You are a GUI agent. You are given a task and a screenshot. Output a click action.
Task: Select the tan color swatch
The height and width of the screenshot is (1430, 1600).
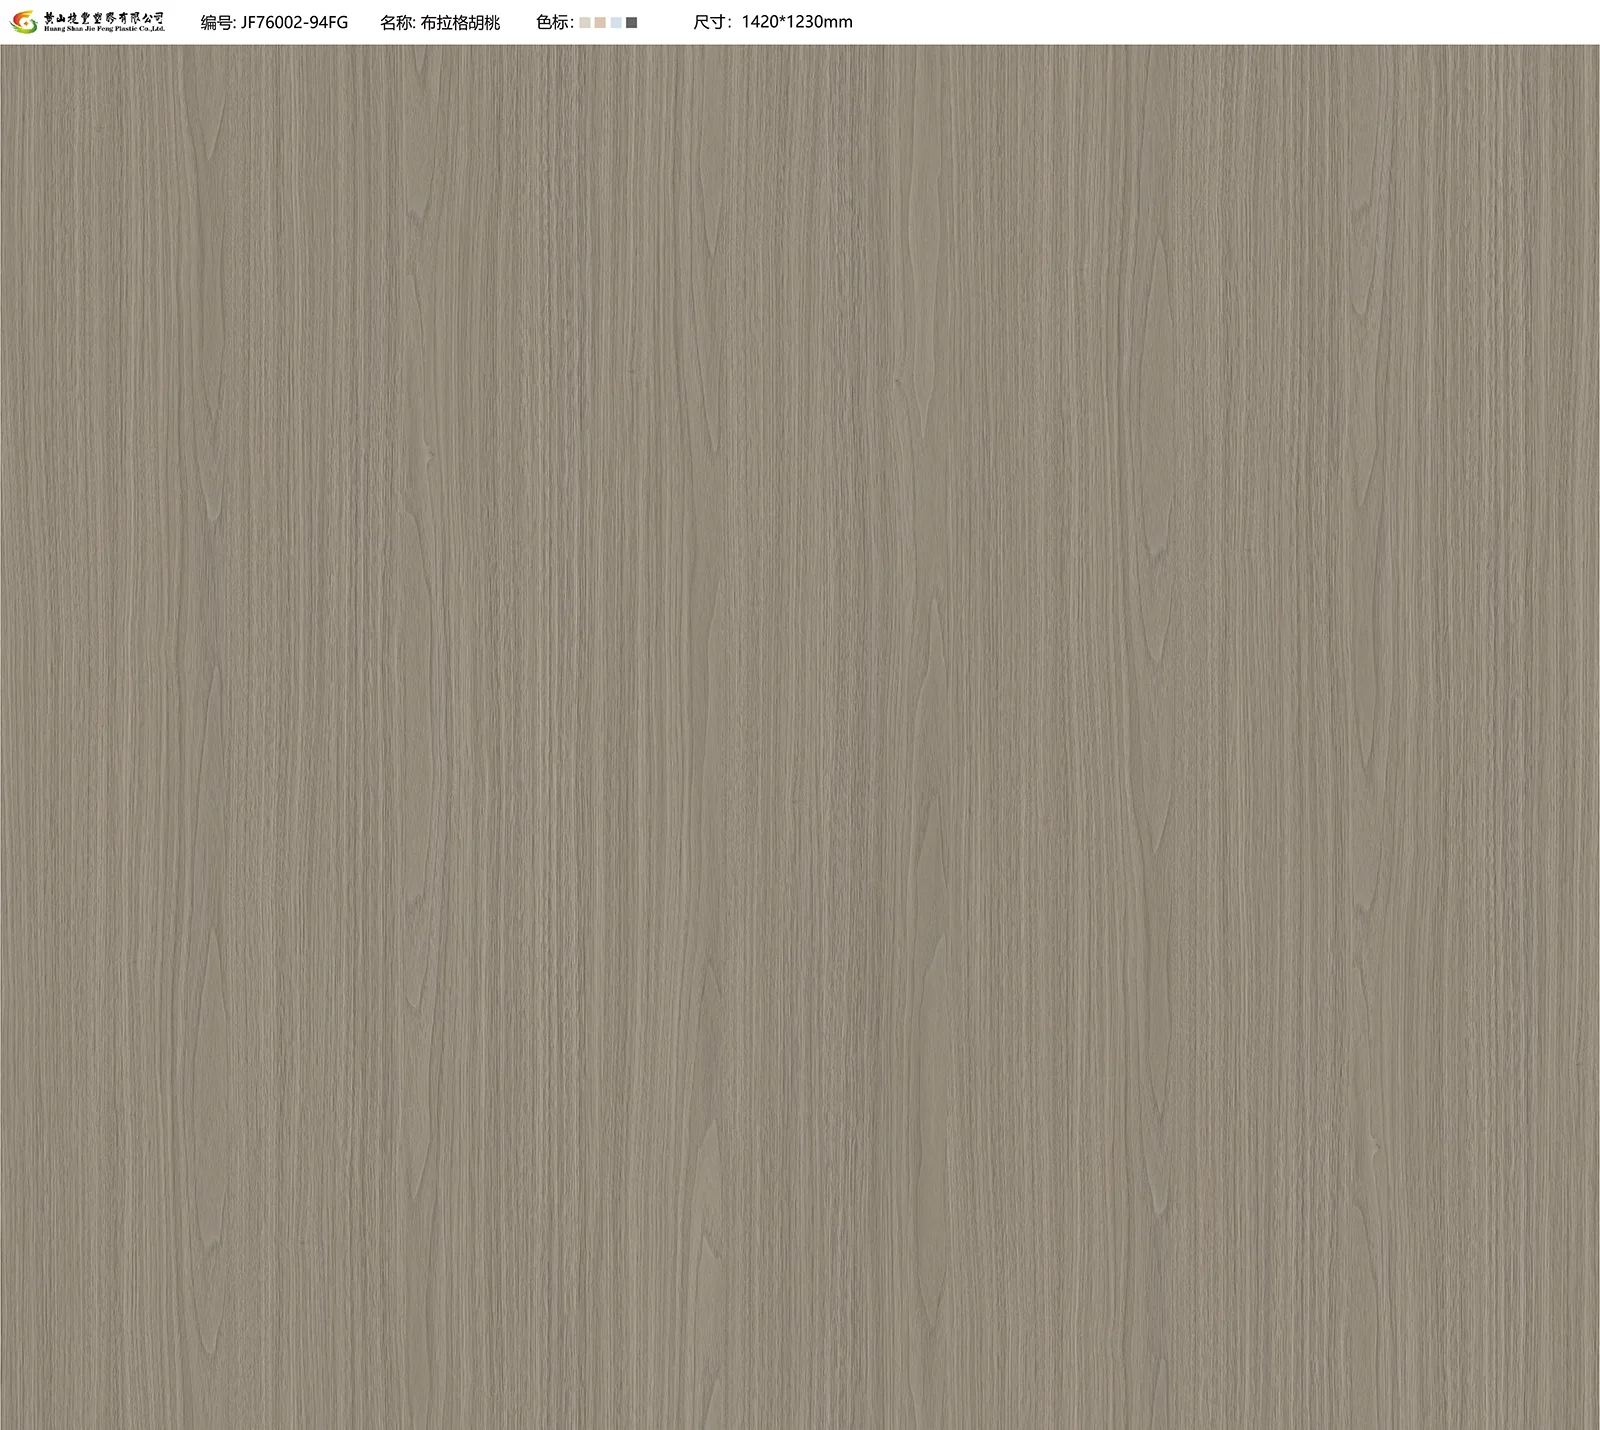[x=600, y=23]
